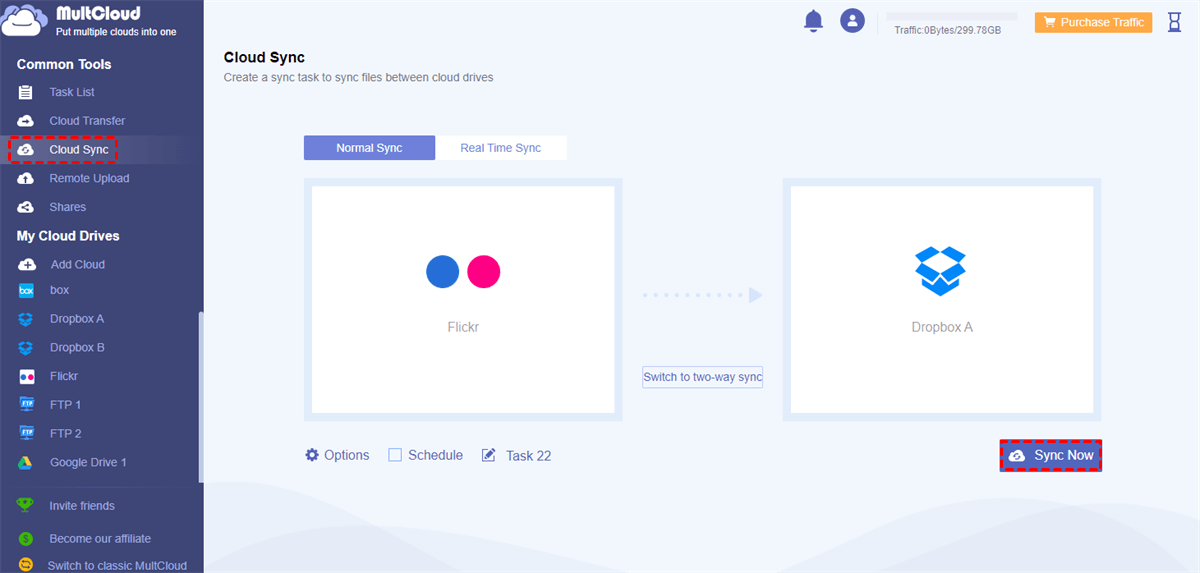The height and width of the screenshot is (573, 1200).
Task: Click the Remote Upload cloud icon
Action: coord(26,178)
